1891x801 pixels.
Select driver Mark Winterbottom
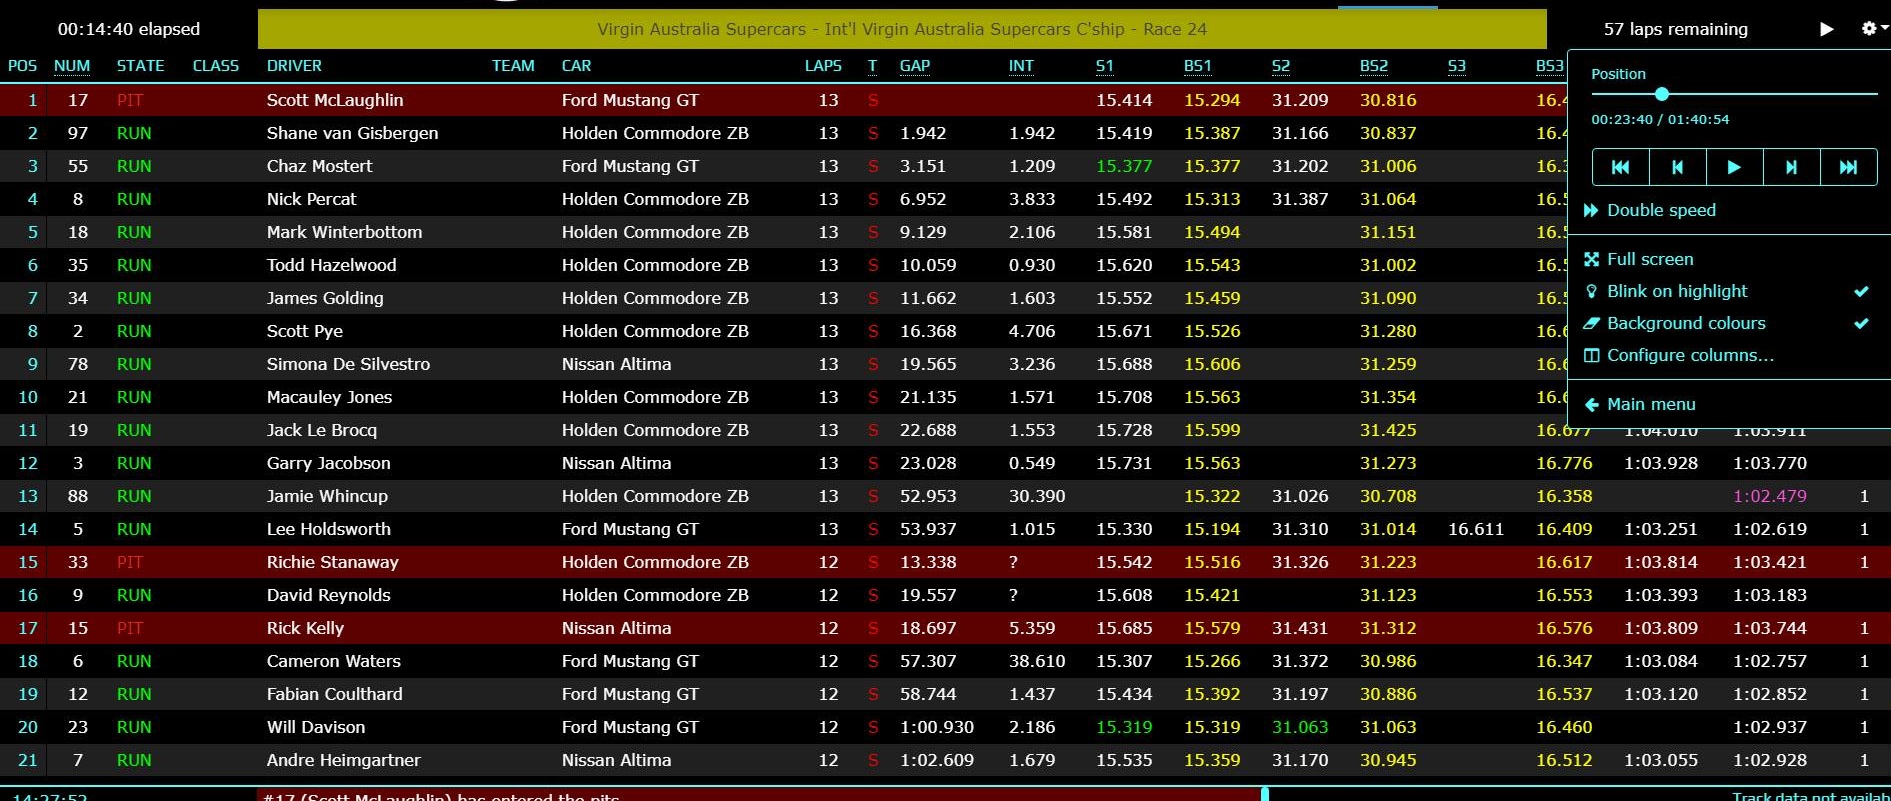click(x=344, y=232)
